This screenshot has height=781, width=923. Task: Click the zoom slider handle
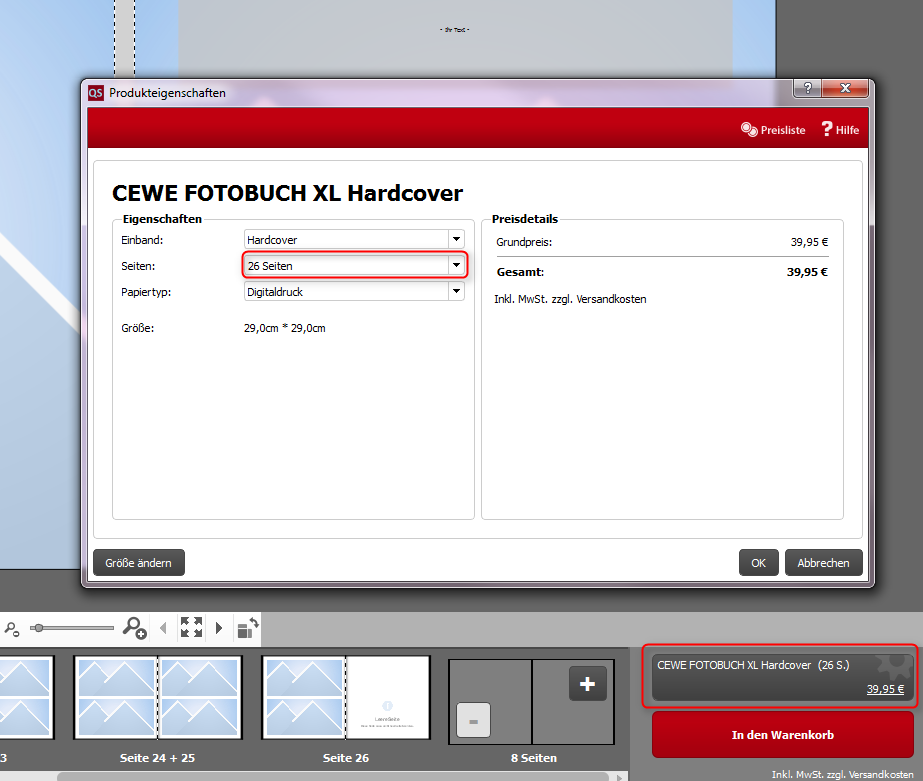[38, 628]
